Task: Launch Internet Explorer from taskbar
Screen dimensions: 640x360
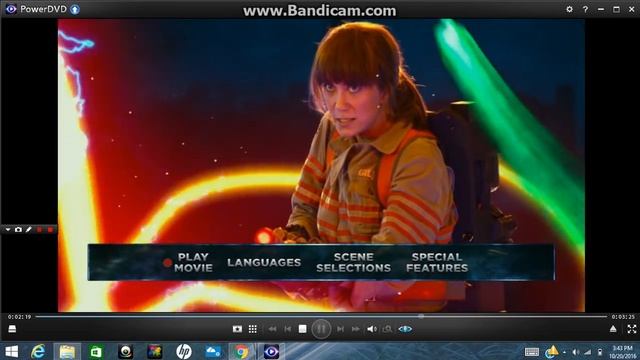Action: pyautogui.click(x=38, y=351)
